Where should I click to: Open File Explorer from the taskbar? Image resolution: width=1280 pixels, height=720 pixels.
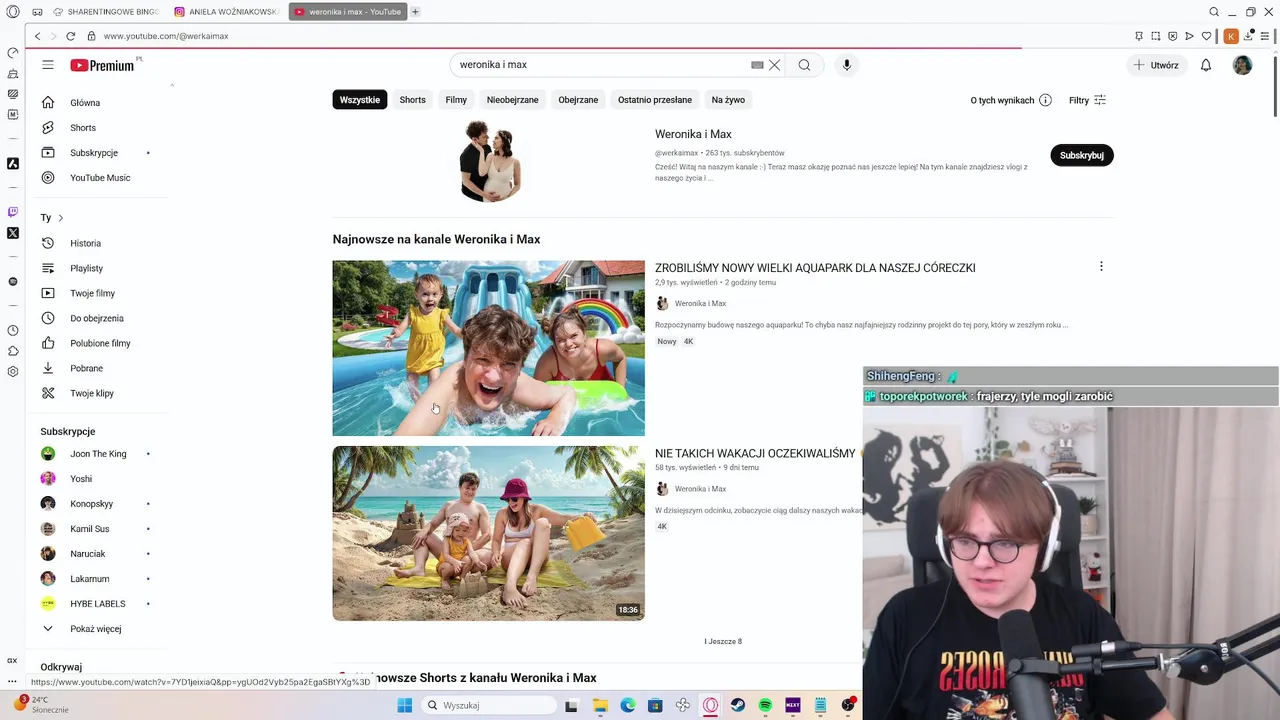pyautogui.click(x=600, y=705)
